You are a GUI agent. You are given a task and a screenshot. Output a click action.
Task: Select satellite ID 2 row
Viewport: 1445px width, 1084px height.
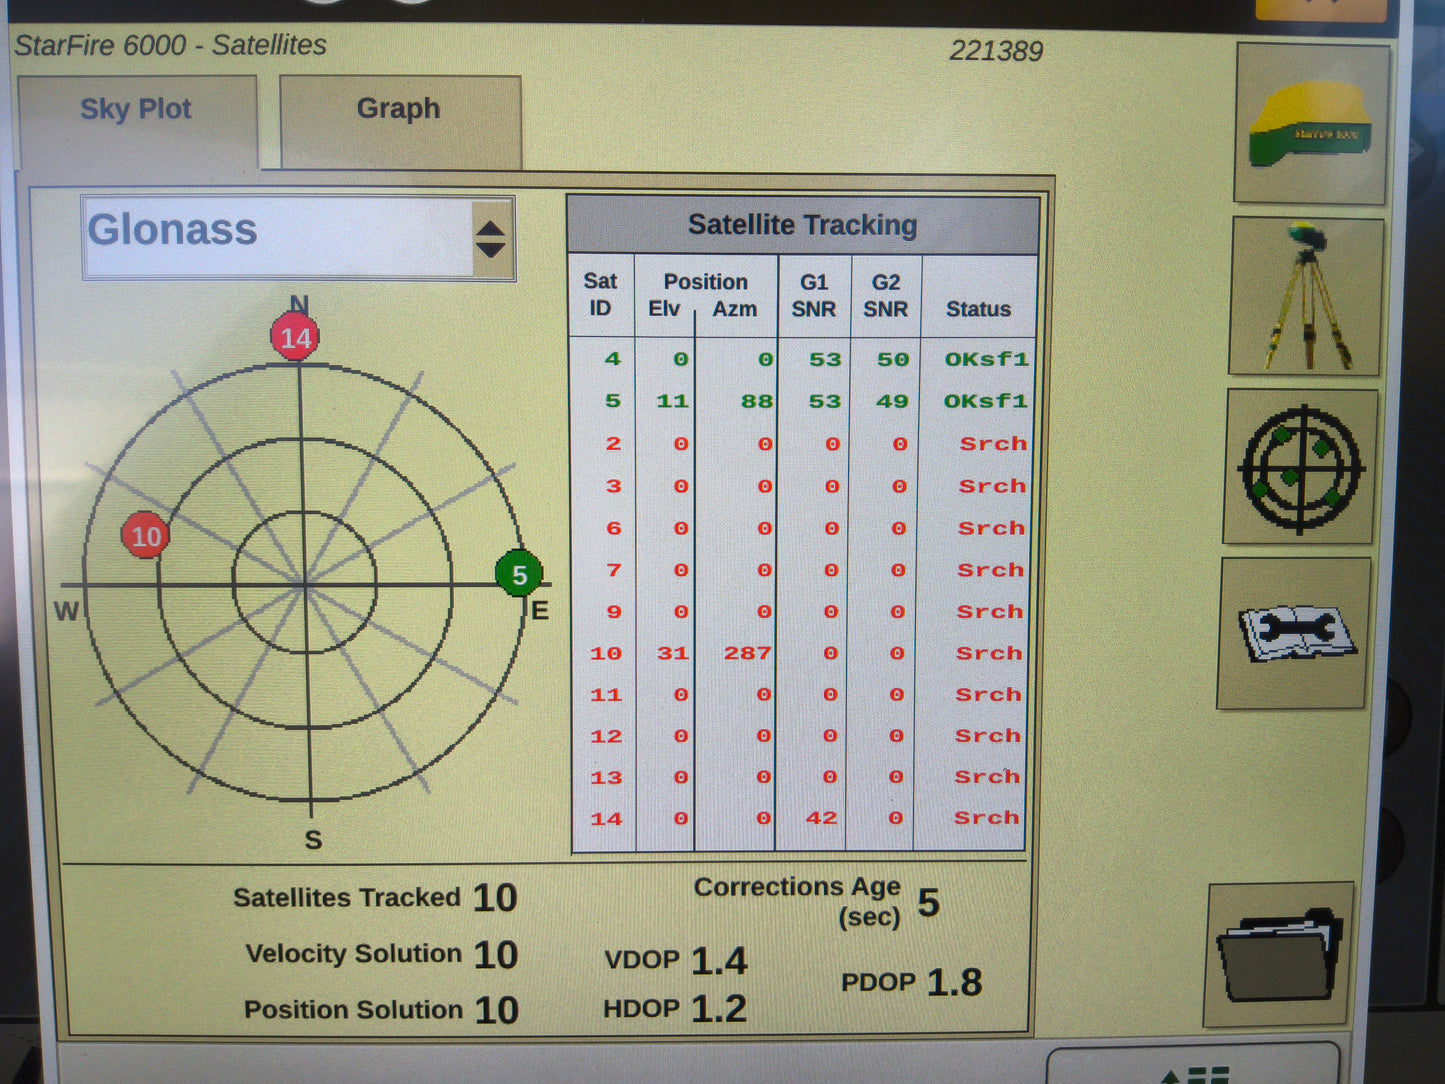pos(800,444)
